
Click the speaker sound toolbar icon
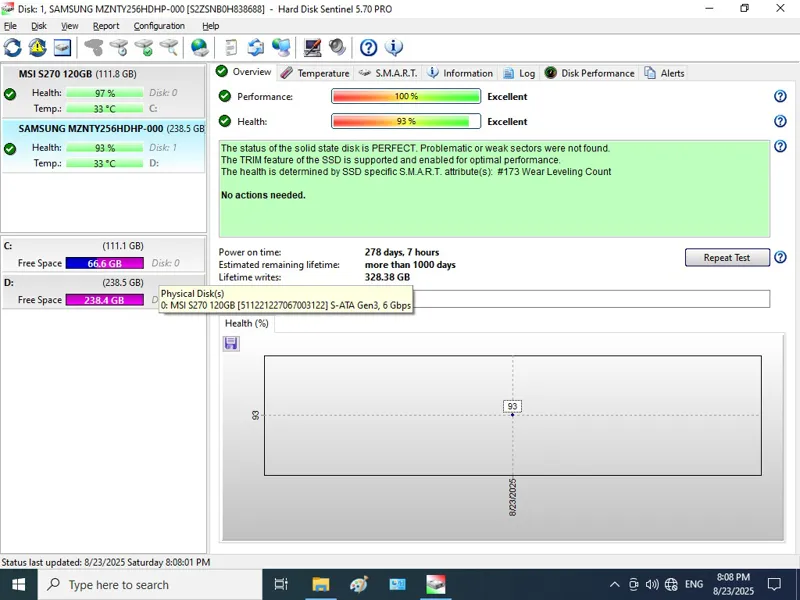pyautogui.click(x=337, y=47)
